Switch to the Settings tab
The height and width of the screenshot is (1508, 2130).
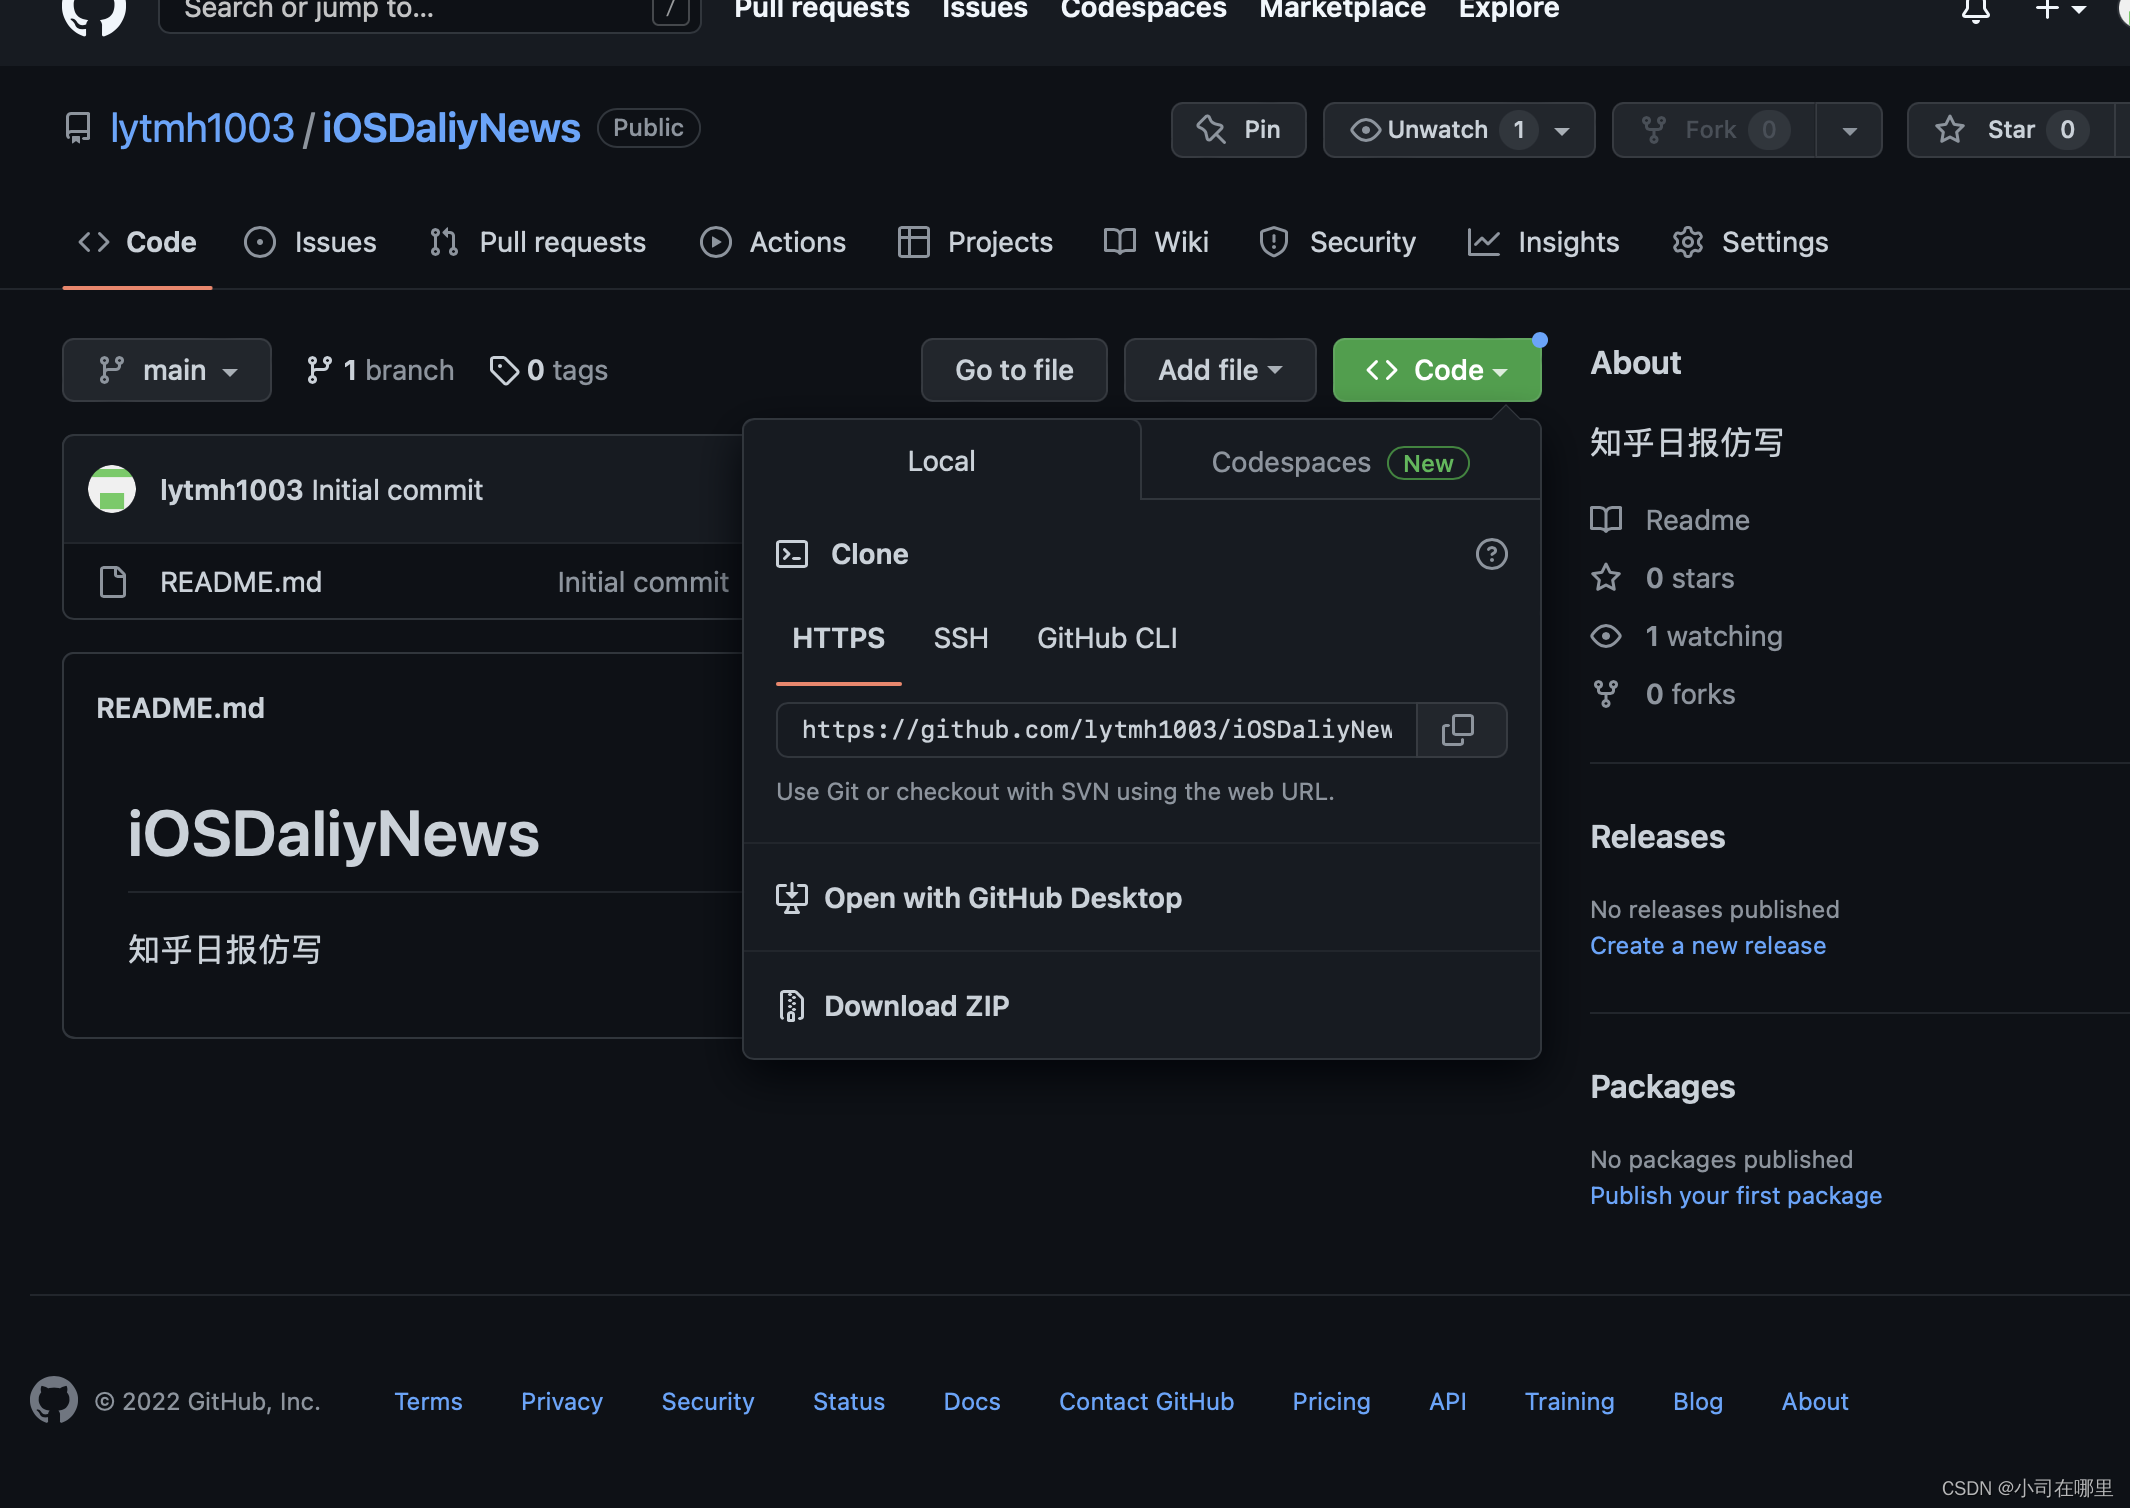coord(1750,242)
